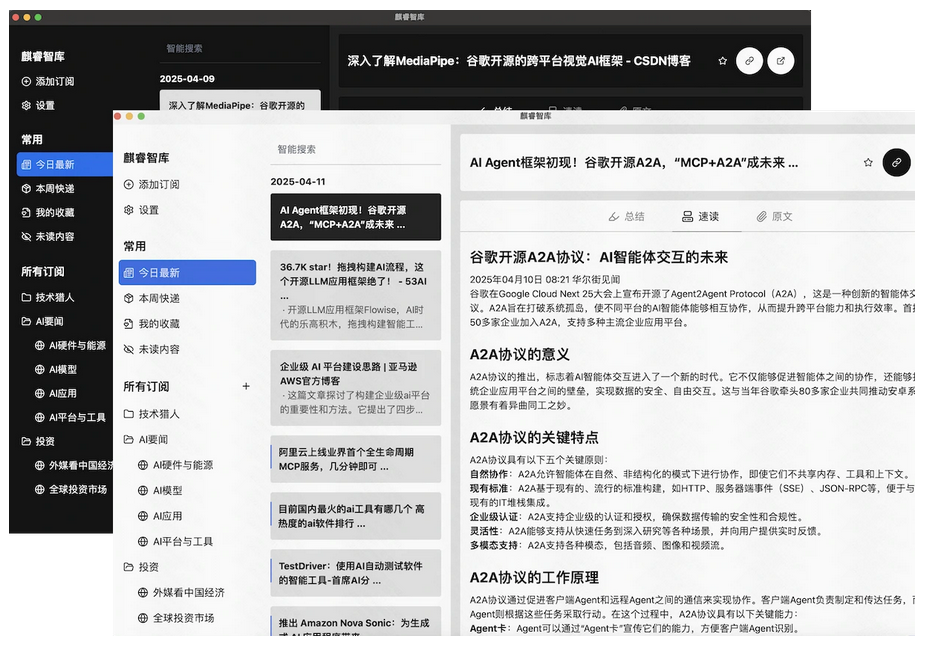Screen dimensions: 927x647
Task: Select AI硬件与能源 feed in light window
Action: (x=176, y=465)
